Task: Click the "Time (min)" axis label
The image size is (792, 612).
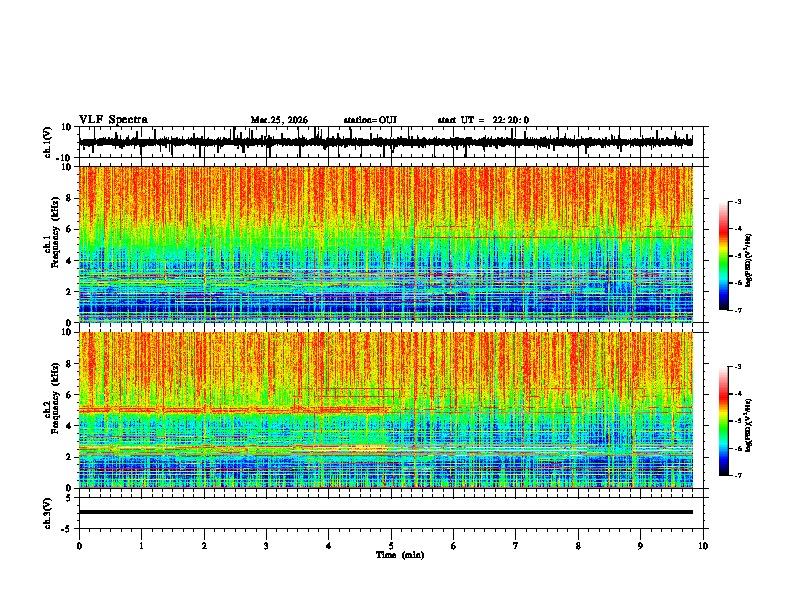Action: click(400, 555)
